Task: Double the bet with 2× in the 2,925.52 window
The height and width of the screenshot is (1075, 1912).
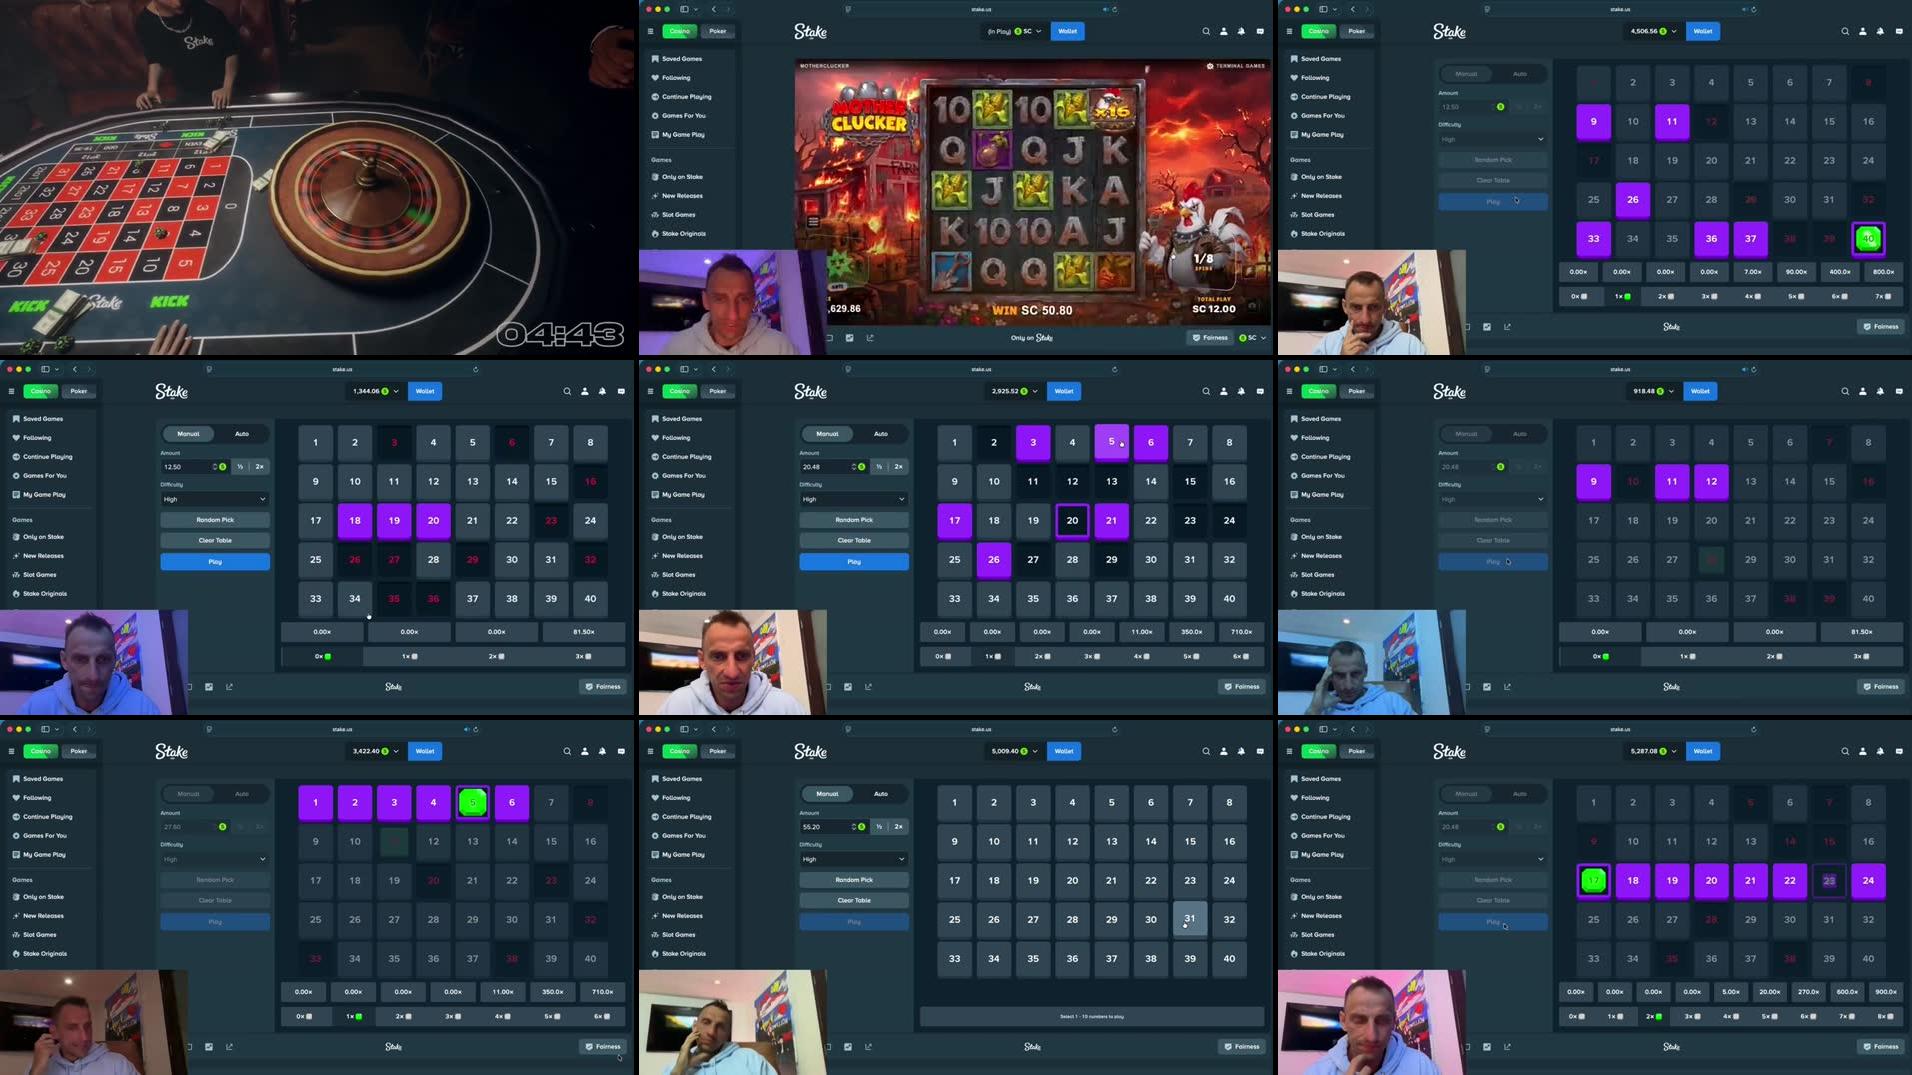Action: point(898,467)
